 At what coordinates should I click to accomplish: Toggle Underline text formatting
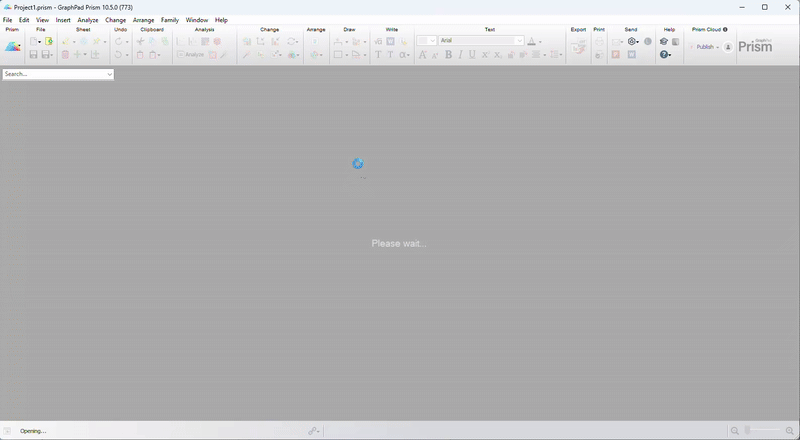click(472, 55)
